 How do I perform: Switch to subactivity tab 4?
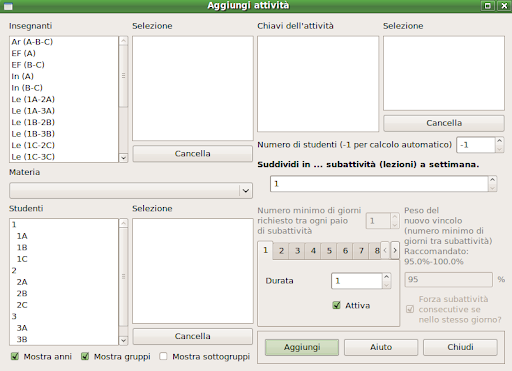313,251
